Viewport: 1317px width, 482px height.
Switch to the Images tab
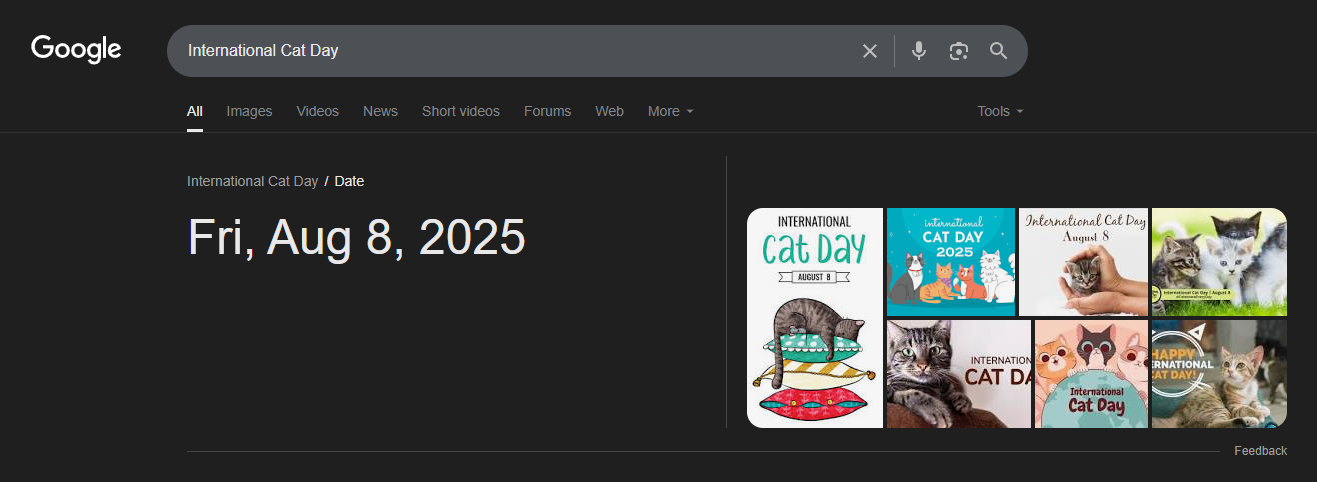[249, 111]
